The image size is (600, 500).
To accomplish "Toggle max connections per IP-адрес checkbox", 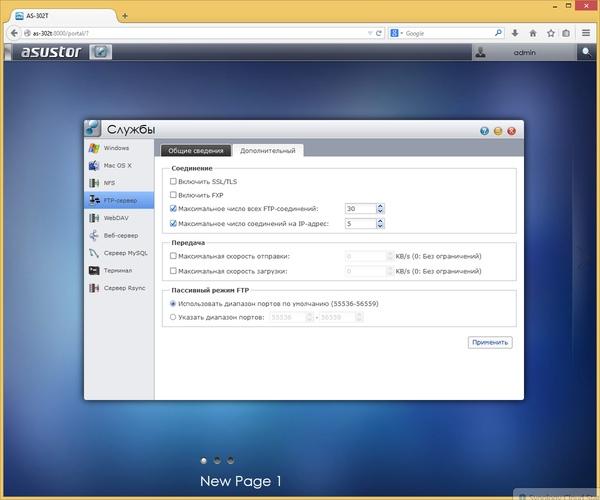I will (x=173, y=223).
